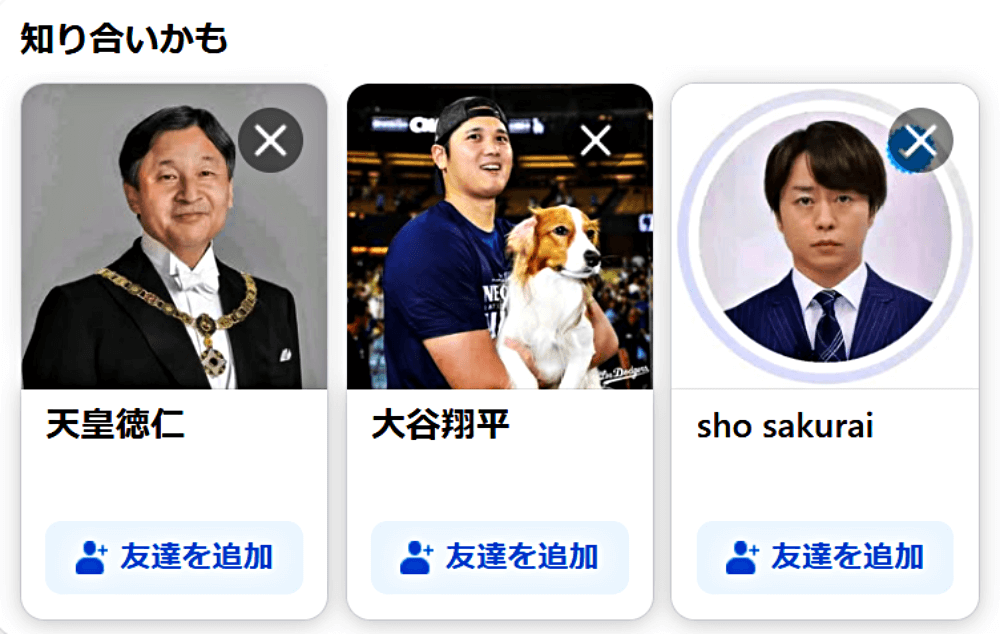Click add-person icon under sho sakurai
Screen dimensions: 1000x634
click(x=741, y=557)
